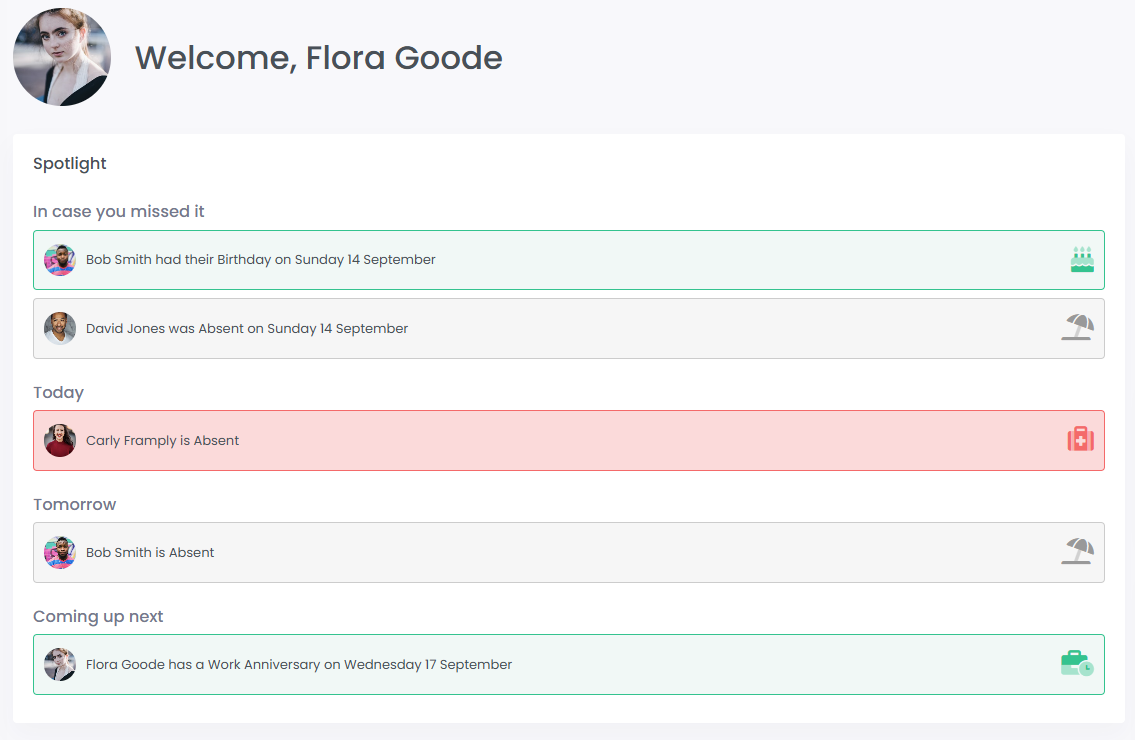The image size is (1135, 740).
Task: Click the birthday cake icon on Bob Smith's card
Action: click(x=1080, y=259)
